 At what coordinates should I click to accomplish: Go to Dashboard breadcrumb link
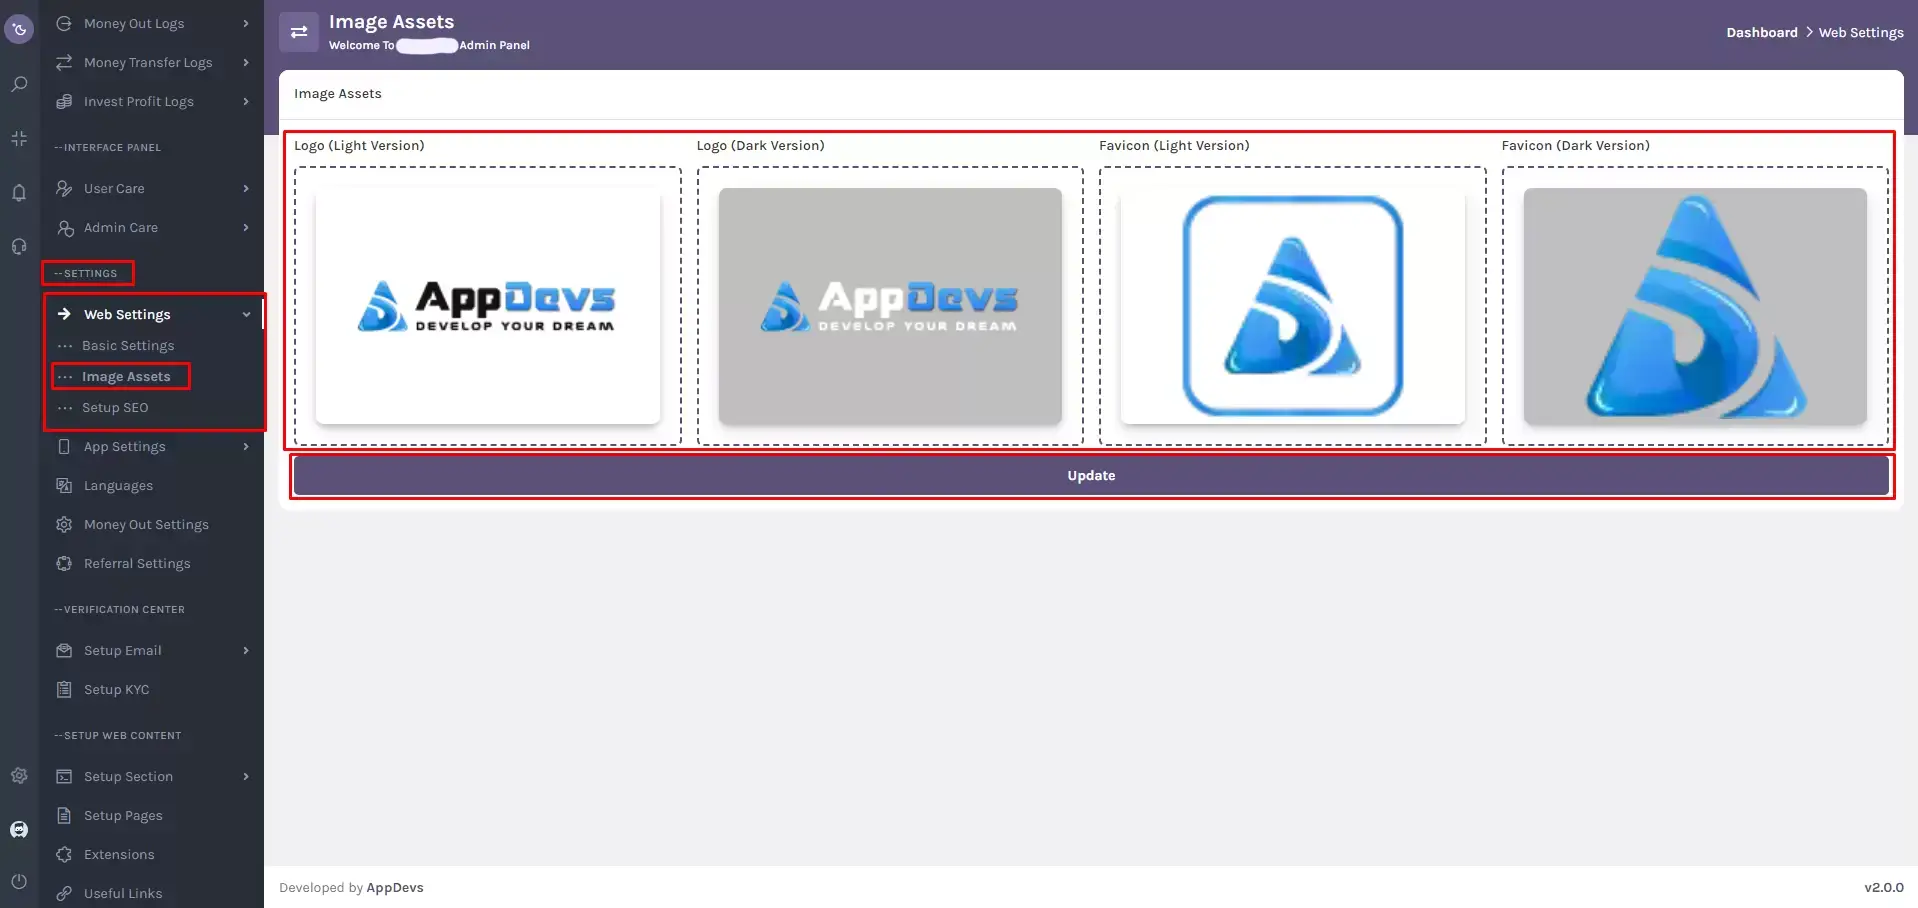pyautogui.click(x=1762, y=32)
